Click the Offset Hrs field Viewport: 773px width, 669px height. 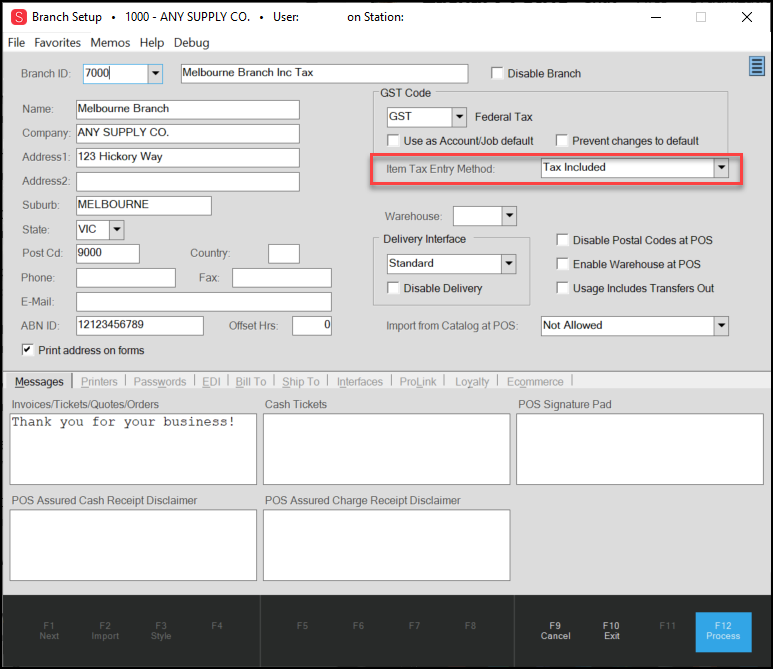pos(312,326)
